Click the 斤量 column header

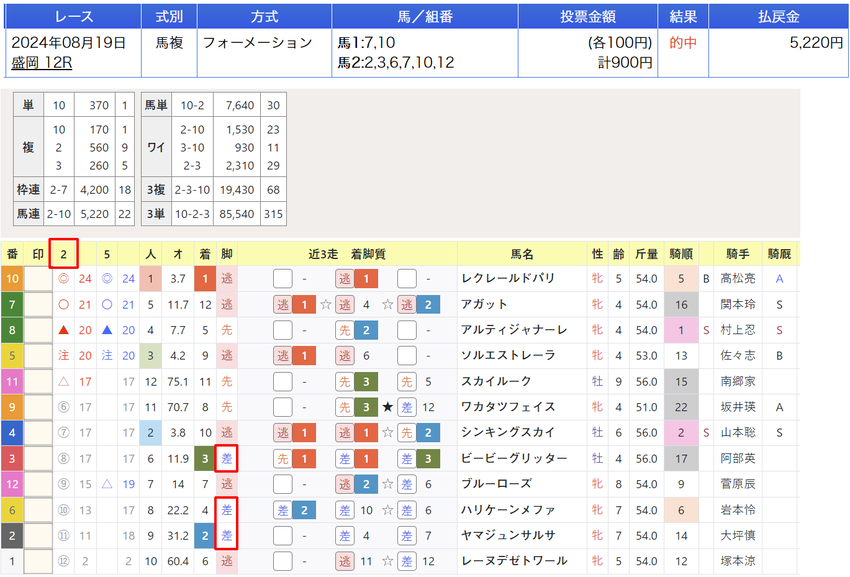[646, 254]
